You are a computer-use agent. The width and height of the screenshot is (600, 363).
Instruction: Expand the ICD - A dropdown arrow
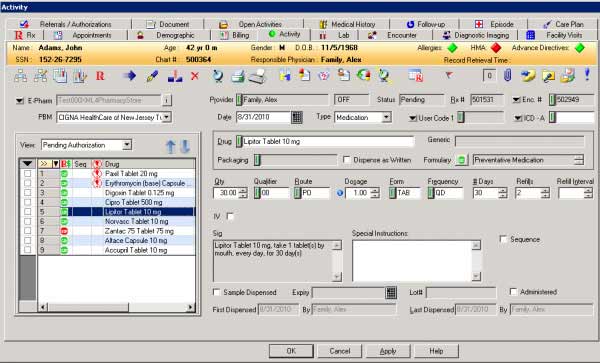click(x=518, y=118)
